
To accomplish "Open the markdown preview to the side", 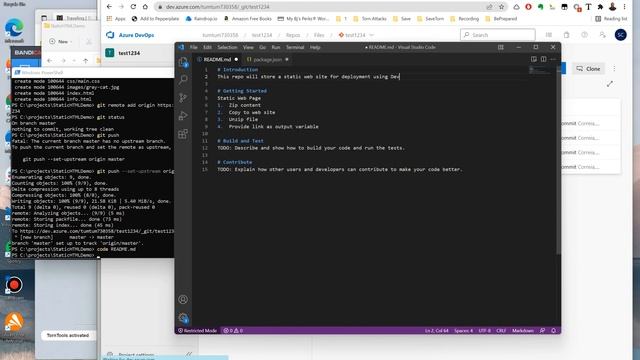I will pos(533,60).
